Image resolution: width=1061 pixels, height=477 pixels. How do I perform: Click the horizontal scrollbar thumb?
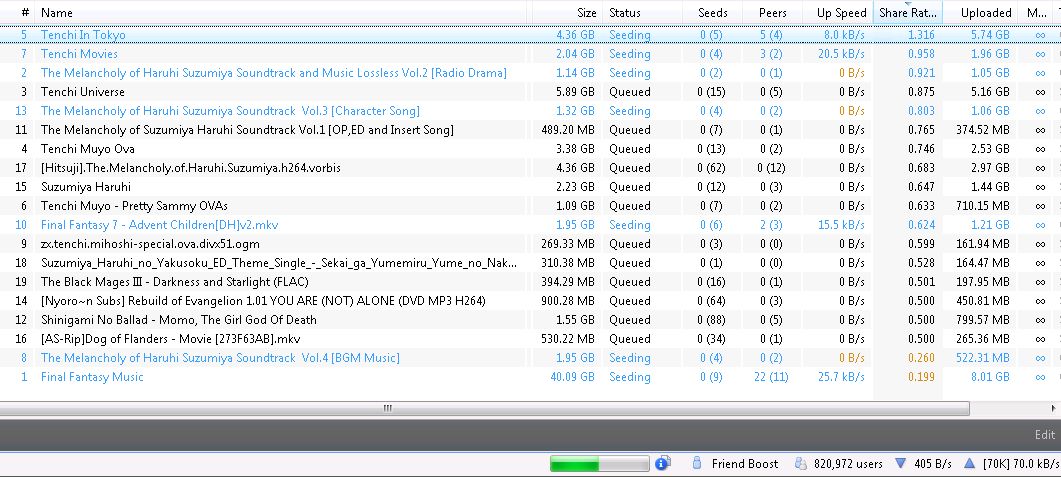tap(484, 408)
